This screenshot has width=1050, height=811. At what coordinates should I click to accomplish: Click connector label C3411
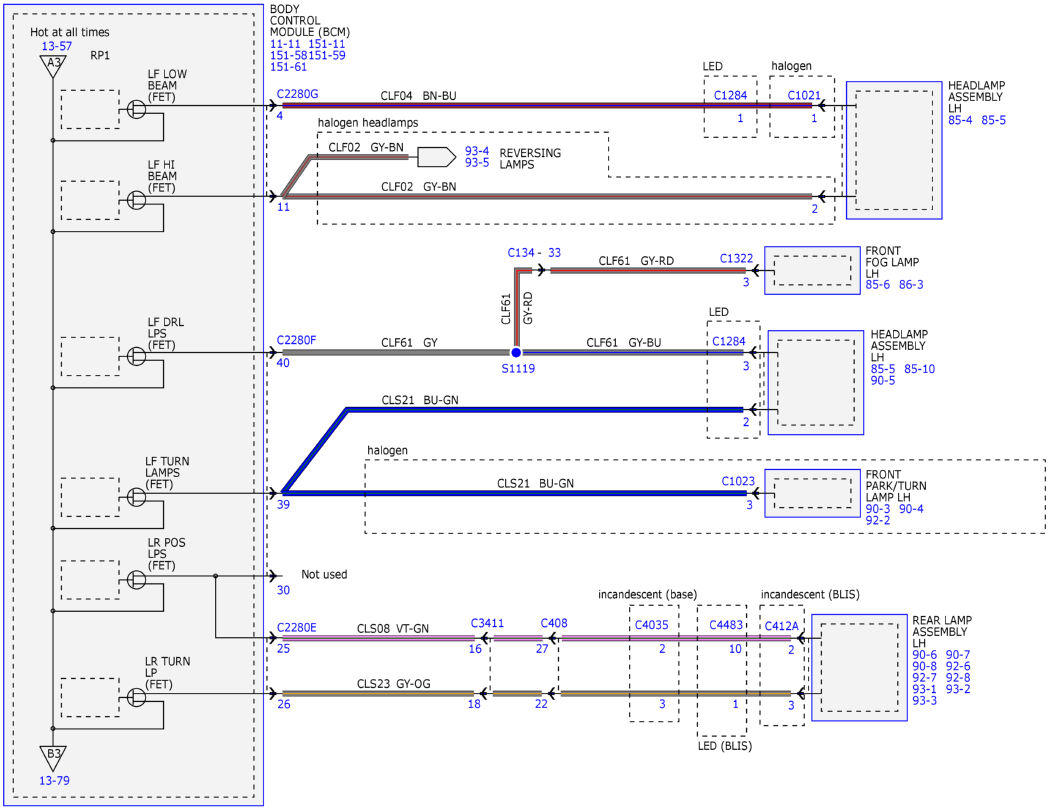[488, 623]
